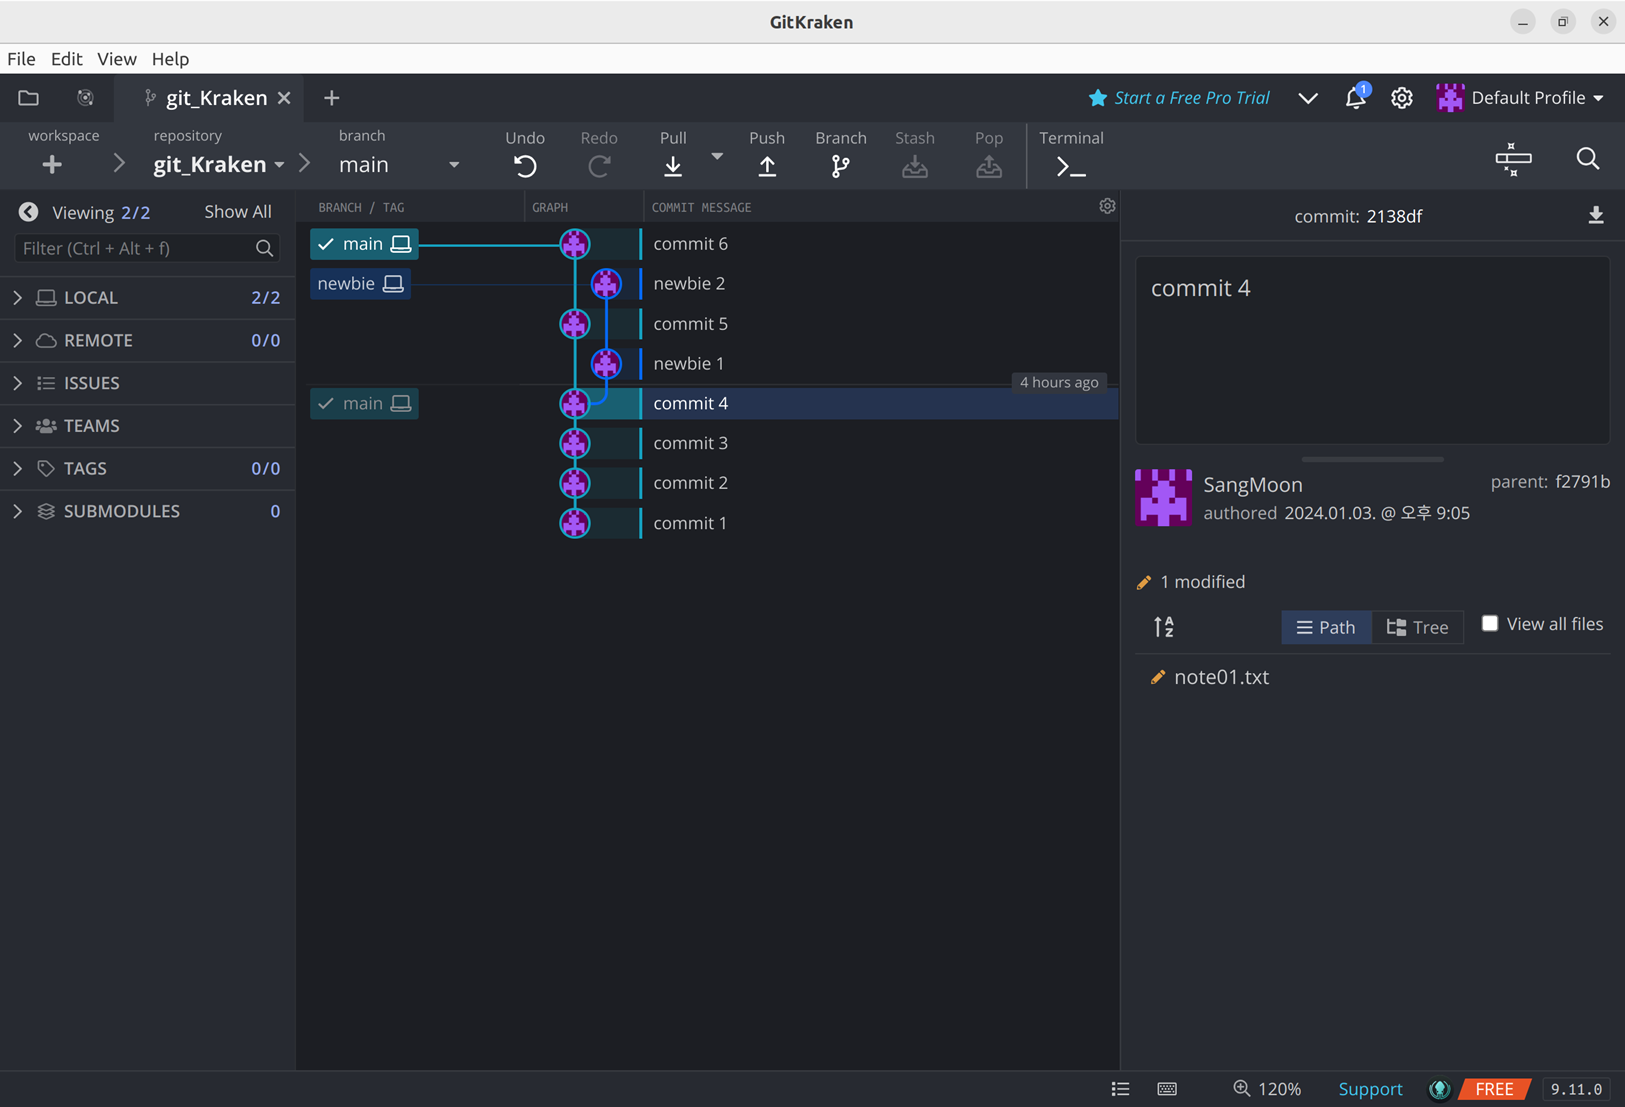The height and width of the screenshot is (1107, 1625).
Task: Collapse the left panel arrow icon
Action: point(28,212)
